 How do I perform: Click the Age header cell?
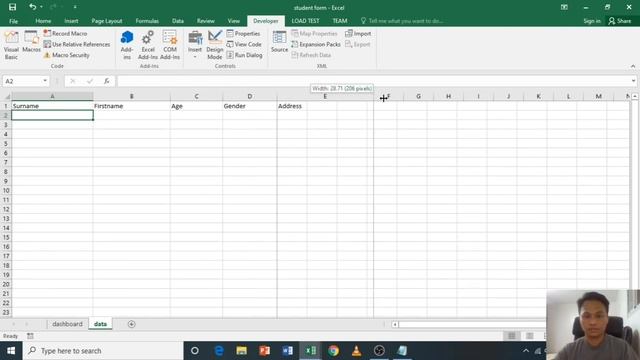(196, 106)
